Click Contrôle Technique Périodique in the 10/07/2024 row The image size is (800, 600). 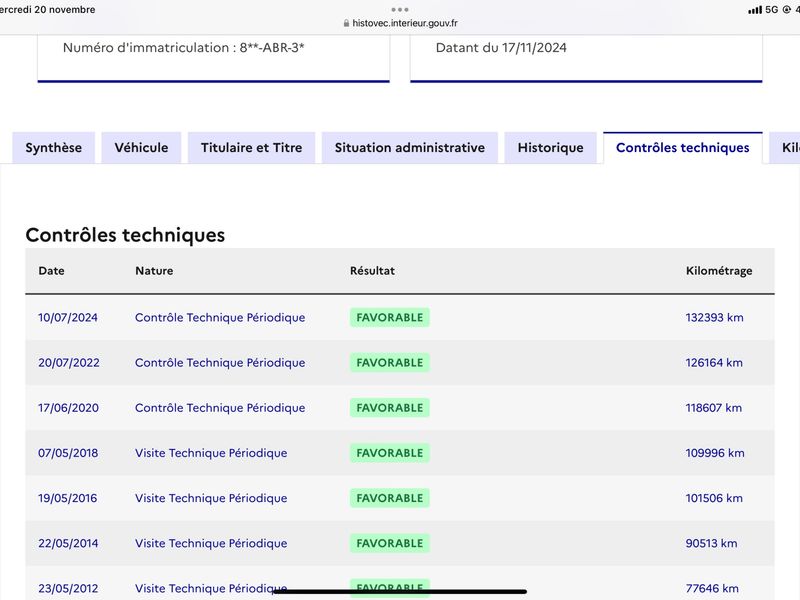[220, 317]
